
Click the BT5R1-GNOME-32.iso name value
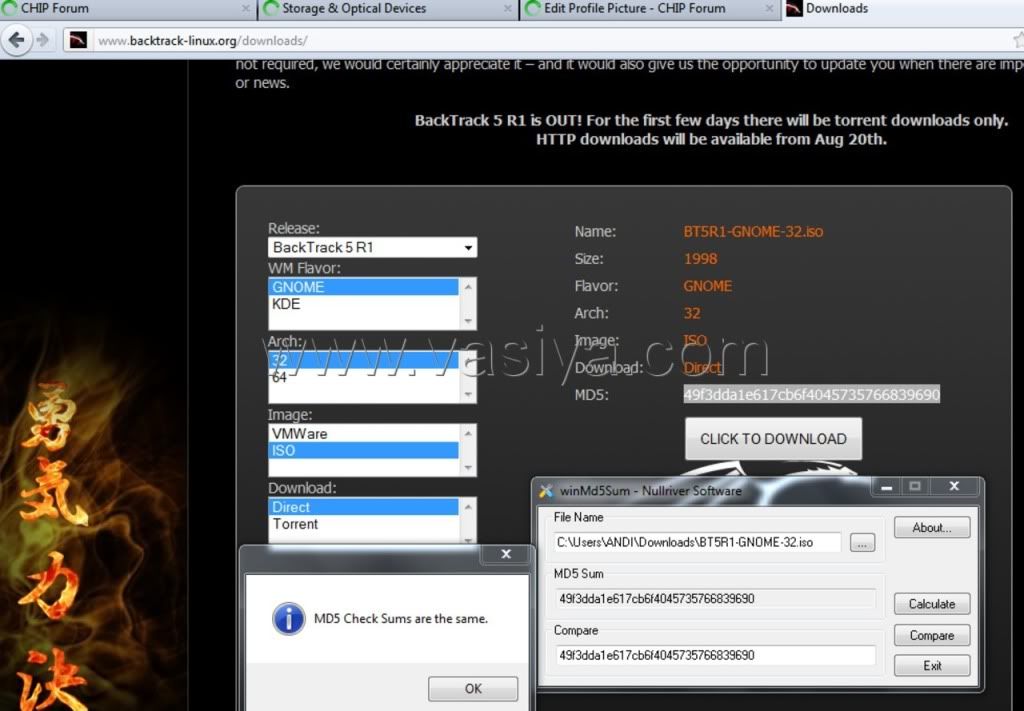(753, 231)
